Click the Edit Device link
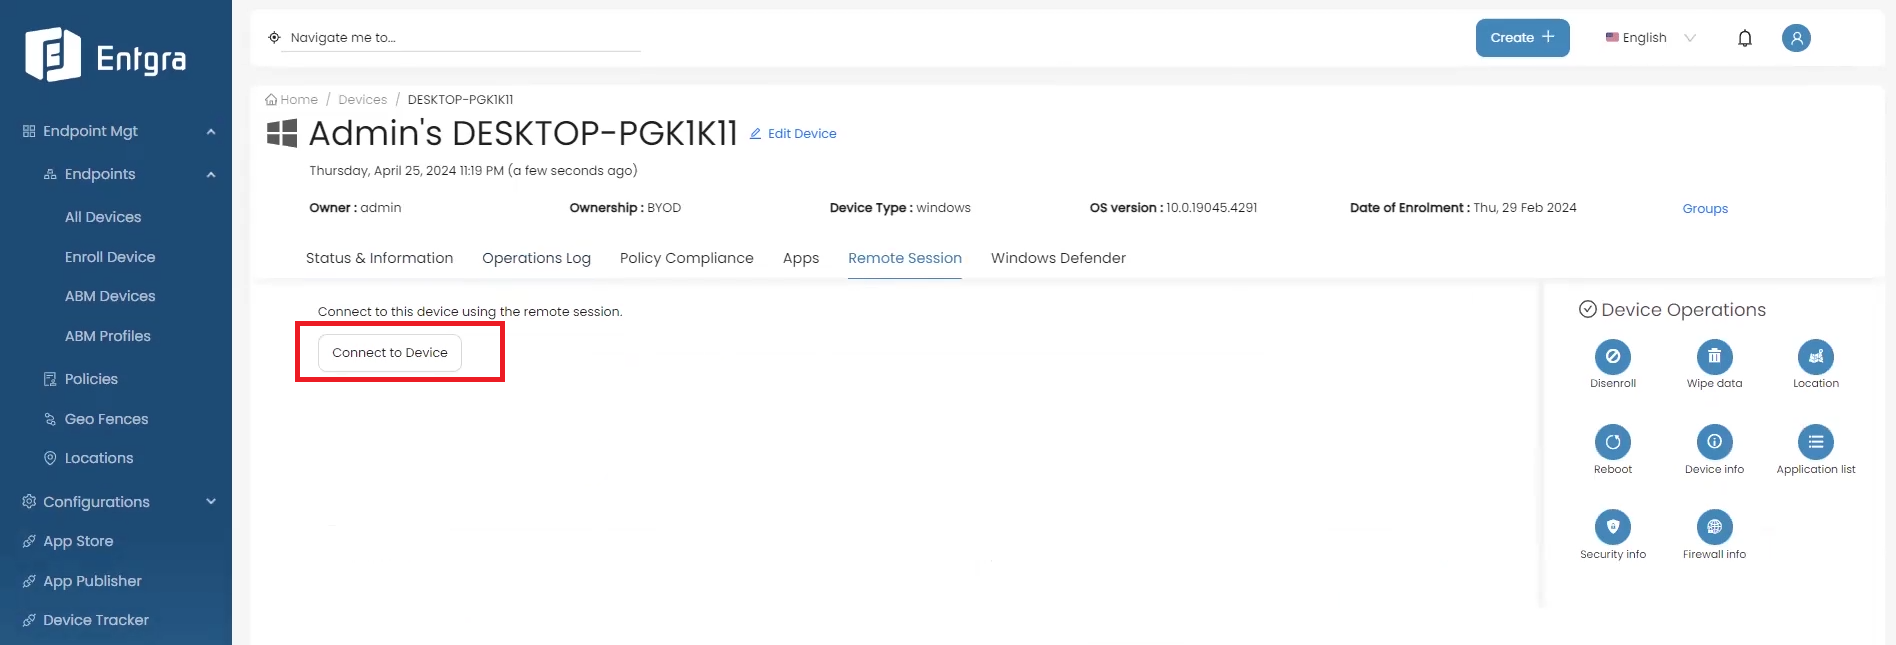This screenshot has height=645, width=1896. tap(793, 134)
